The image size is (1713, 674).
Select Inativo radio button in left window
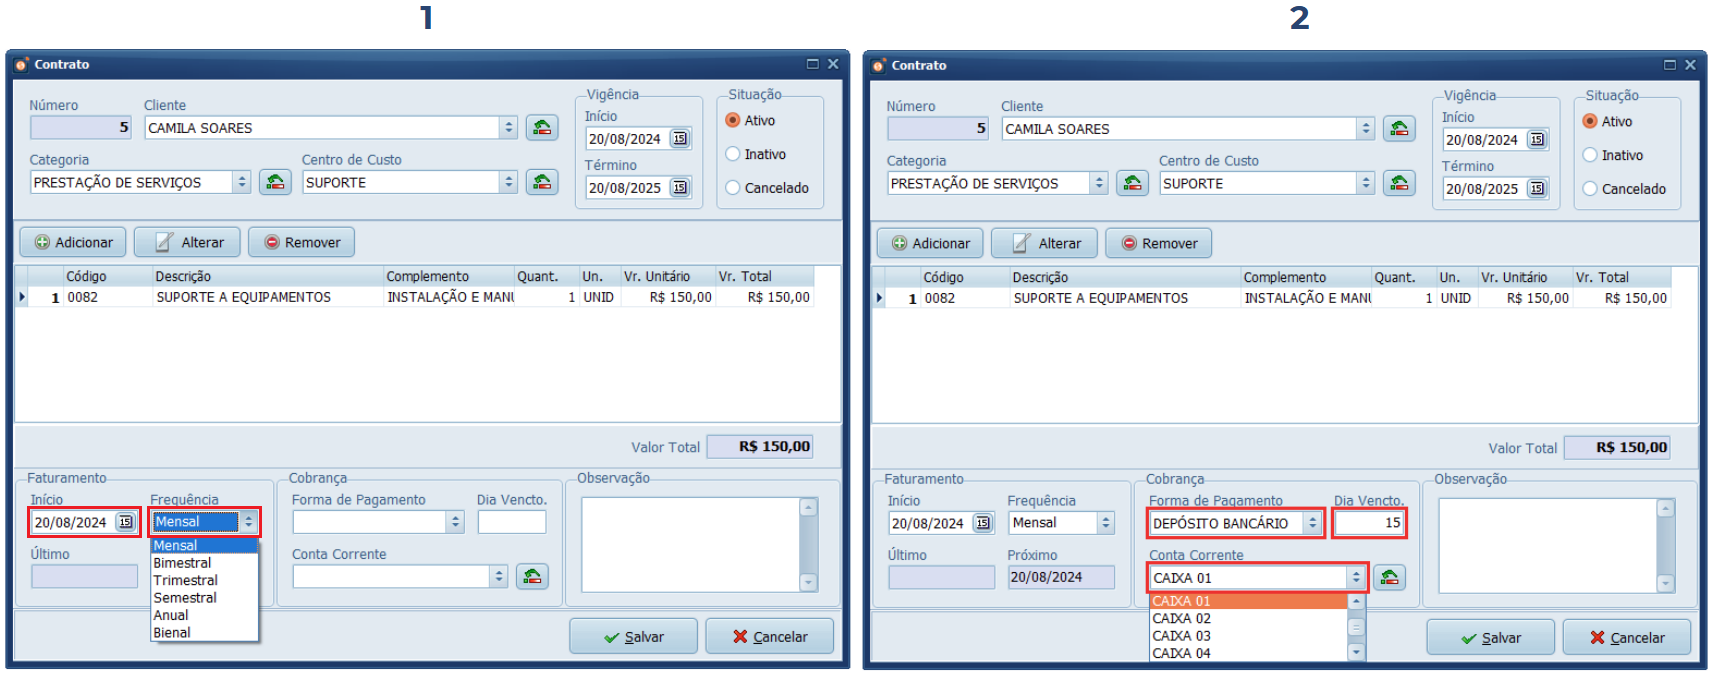(x=733, y=154)
